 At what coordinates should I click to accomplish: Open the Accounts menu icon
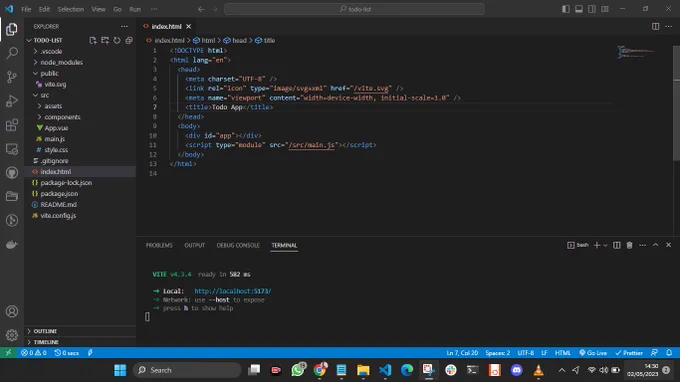pos(12,311)
